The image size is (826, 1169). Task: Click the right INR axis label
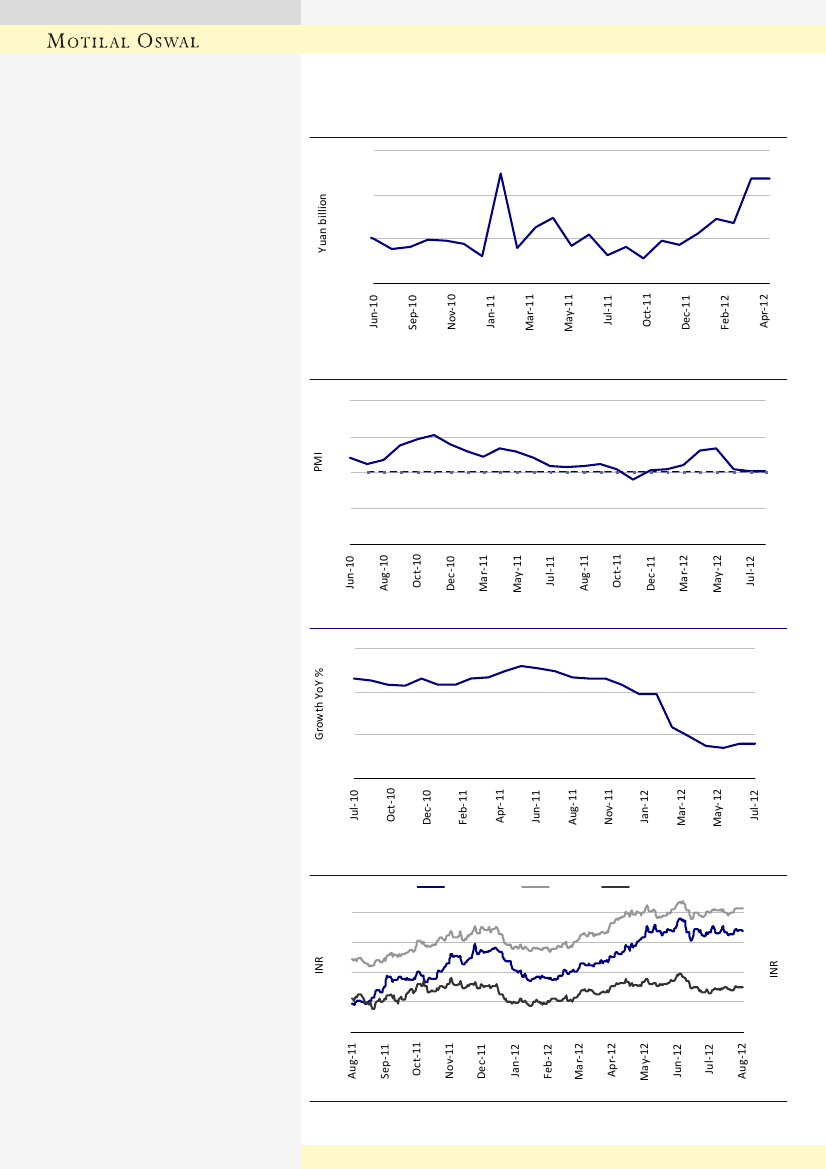[776, 969]
